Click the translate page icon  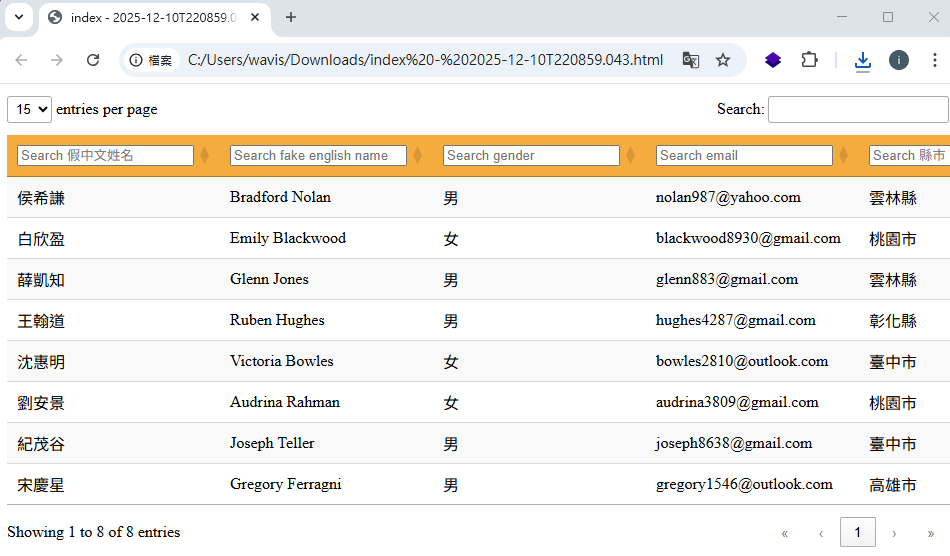point(690,60)
